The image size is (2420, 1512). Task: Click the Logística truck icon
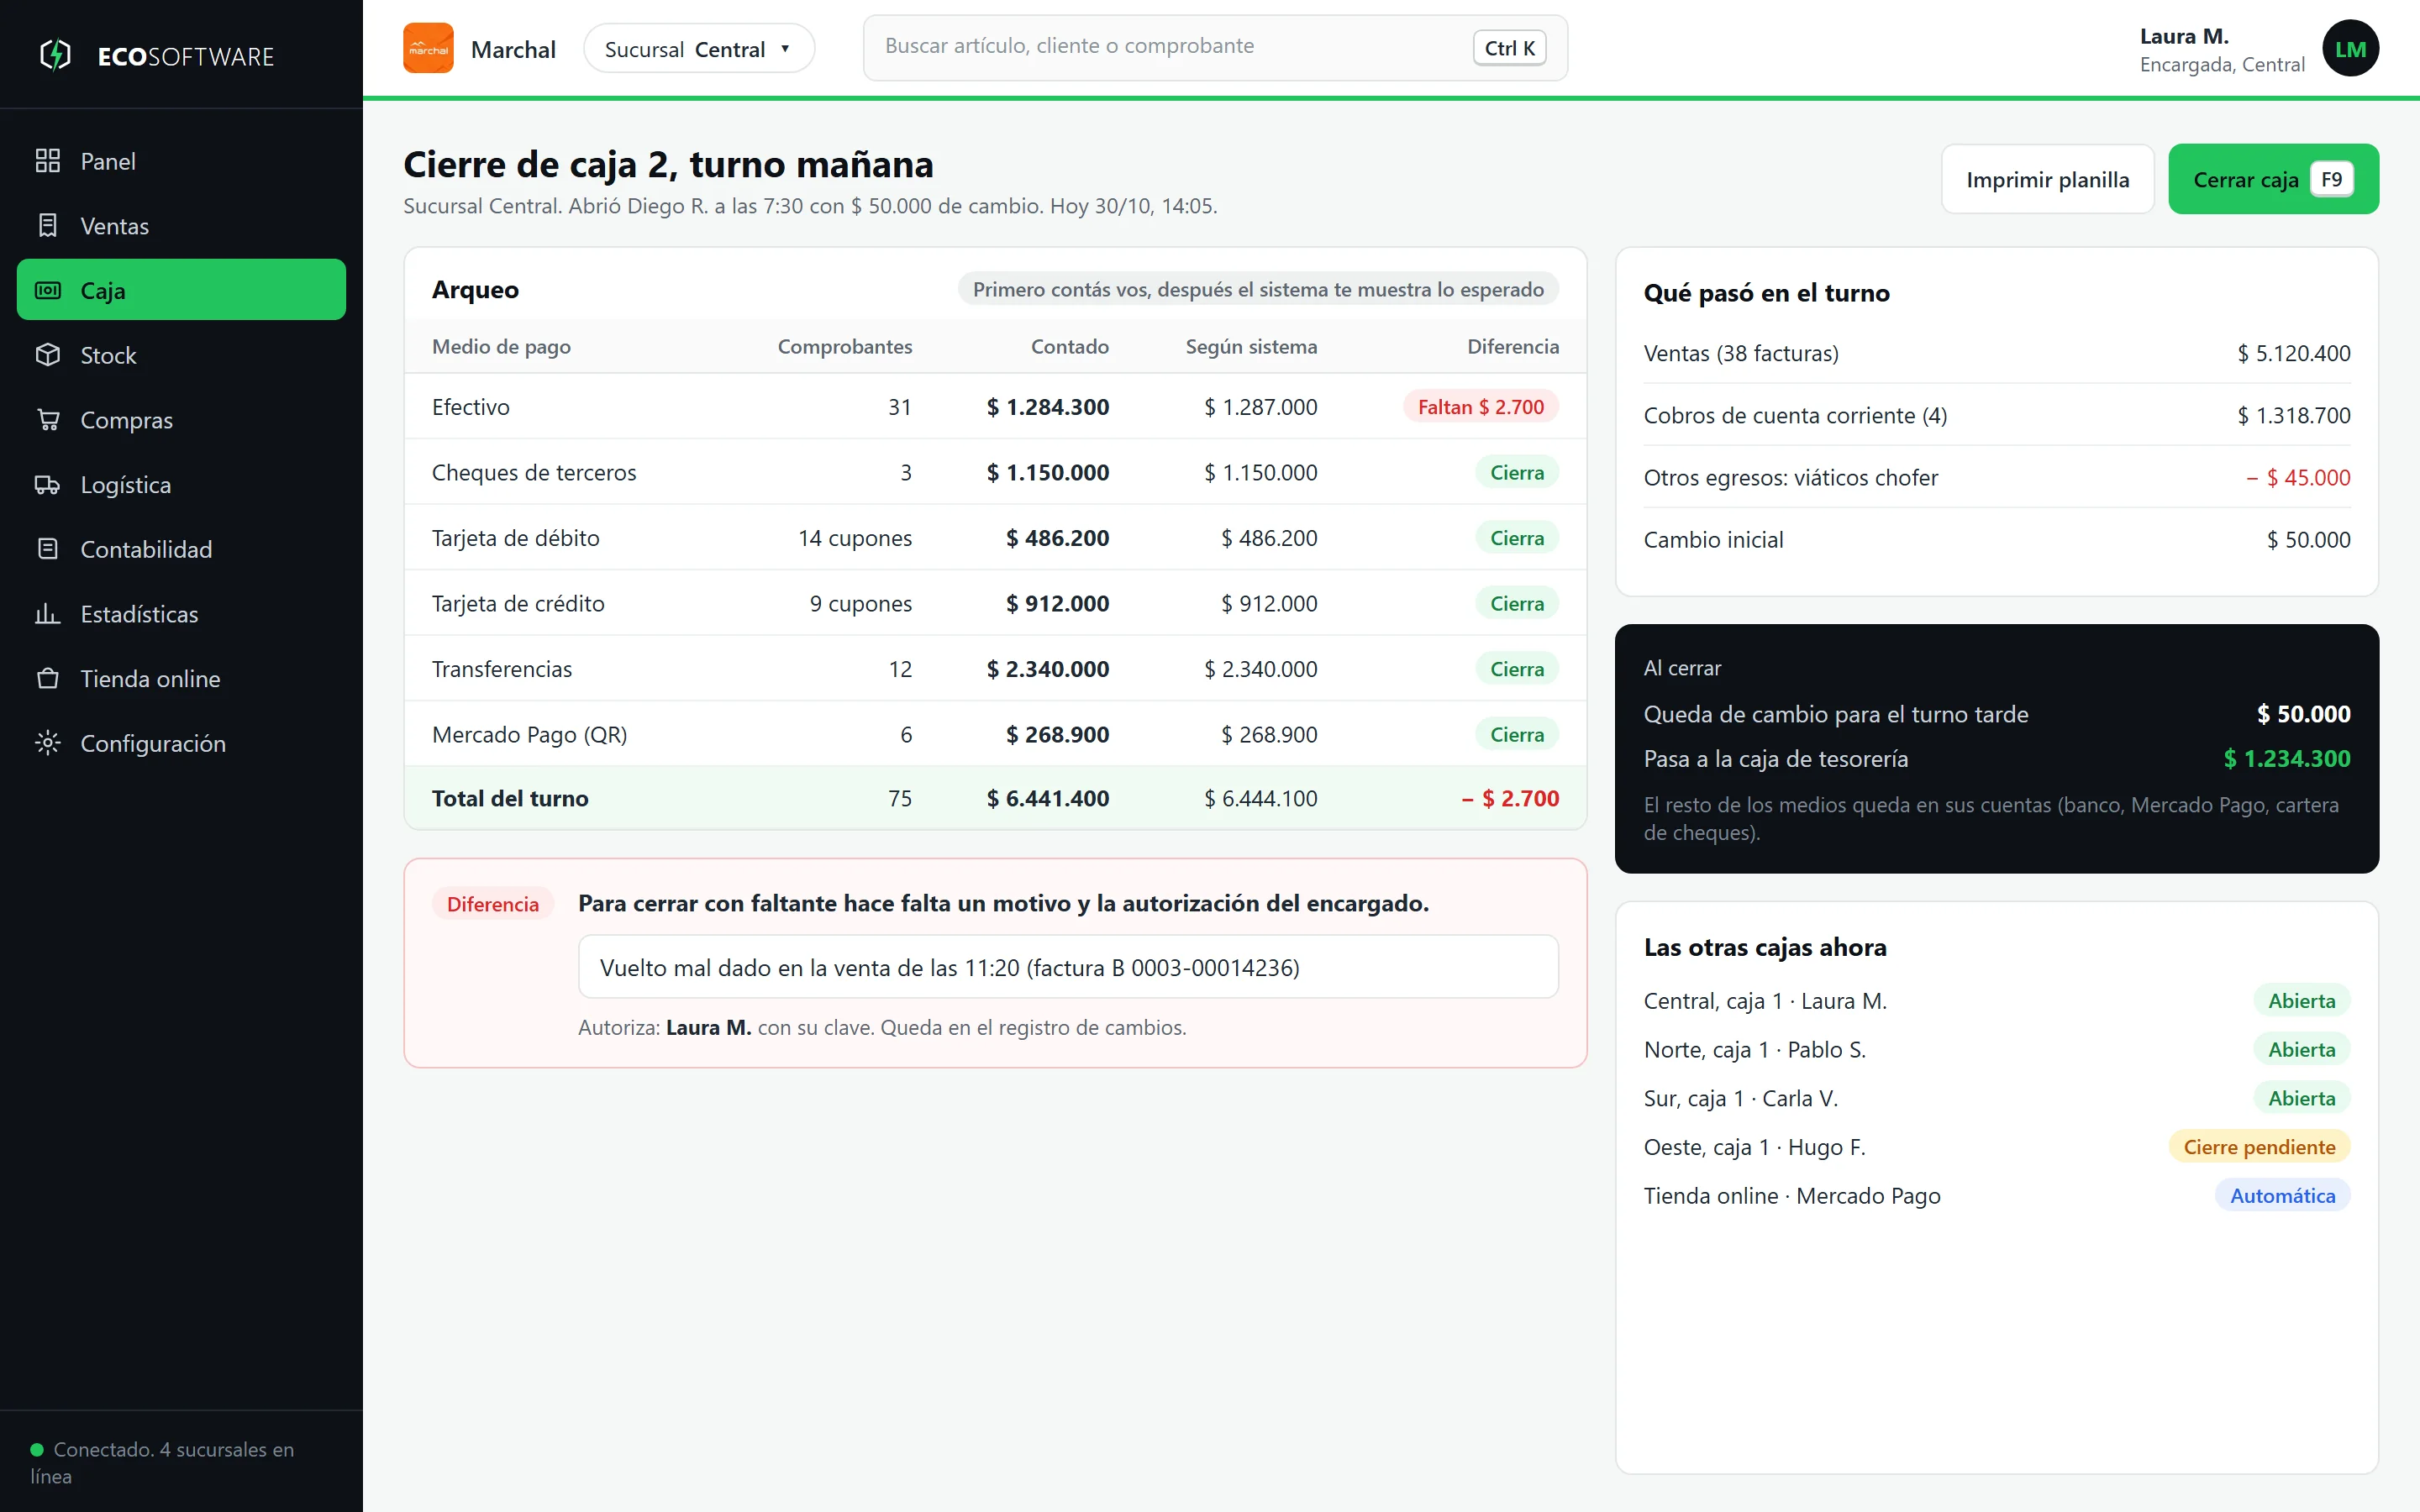click(x=47, y=485)
